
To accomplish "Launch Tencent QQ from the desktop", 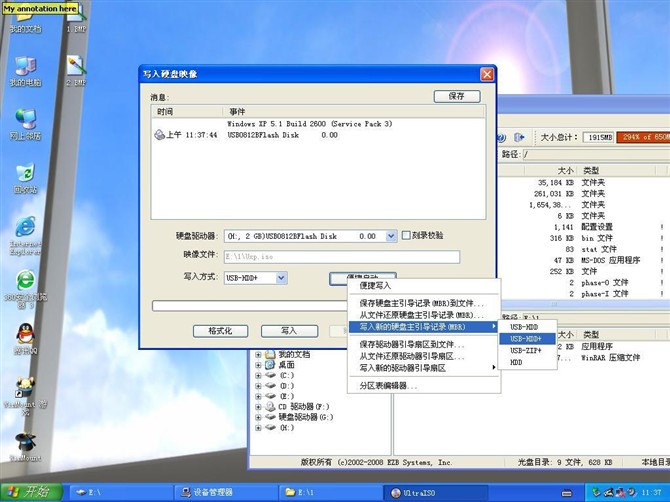I will click(x=24, y=335).
